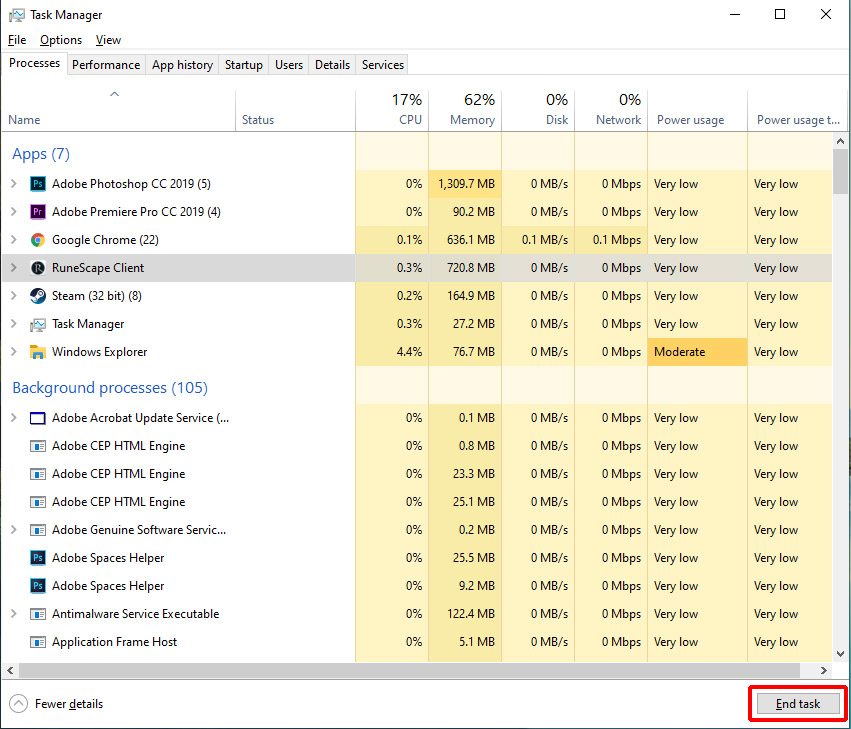Click the Task Manager title bar icon
This screenshot has width=851, height=729.
pyautogui.click(x=17, y=15)
